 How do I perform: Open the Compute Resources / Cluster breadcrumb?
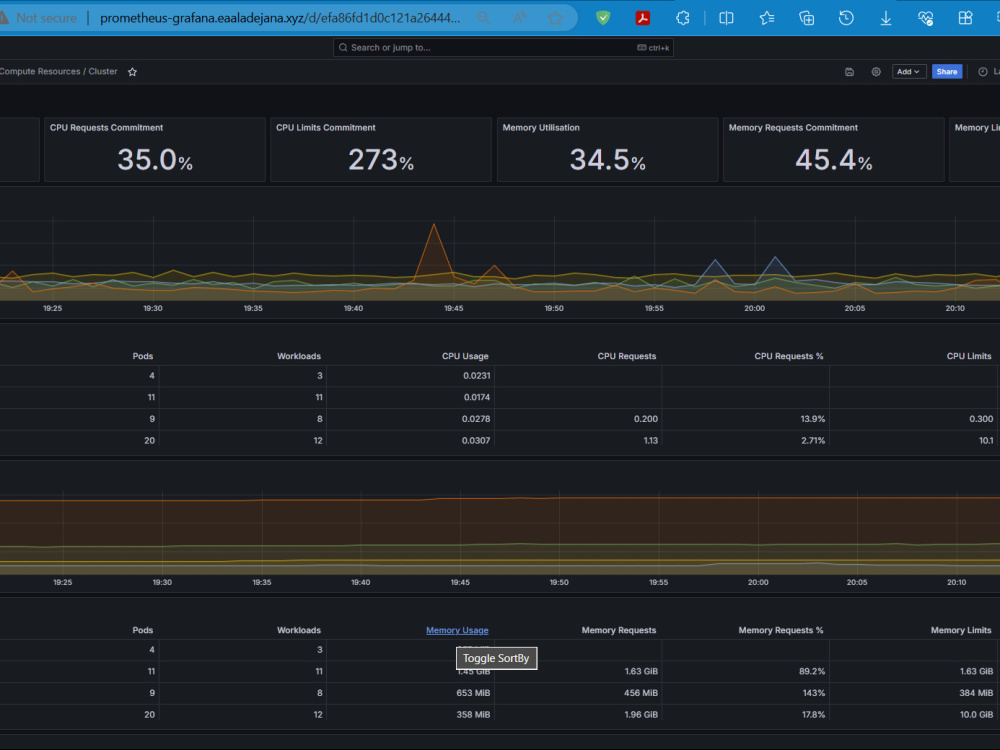click(59, 71)
